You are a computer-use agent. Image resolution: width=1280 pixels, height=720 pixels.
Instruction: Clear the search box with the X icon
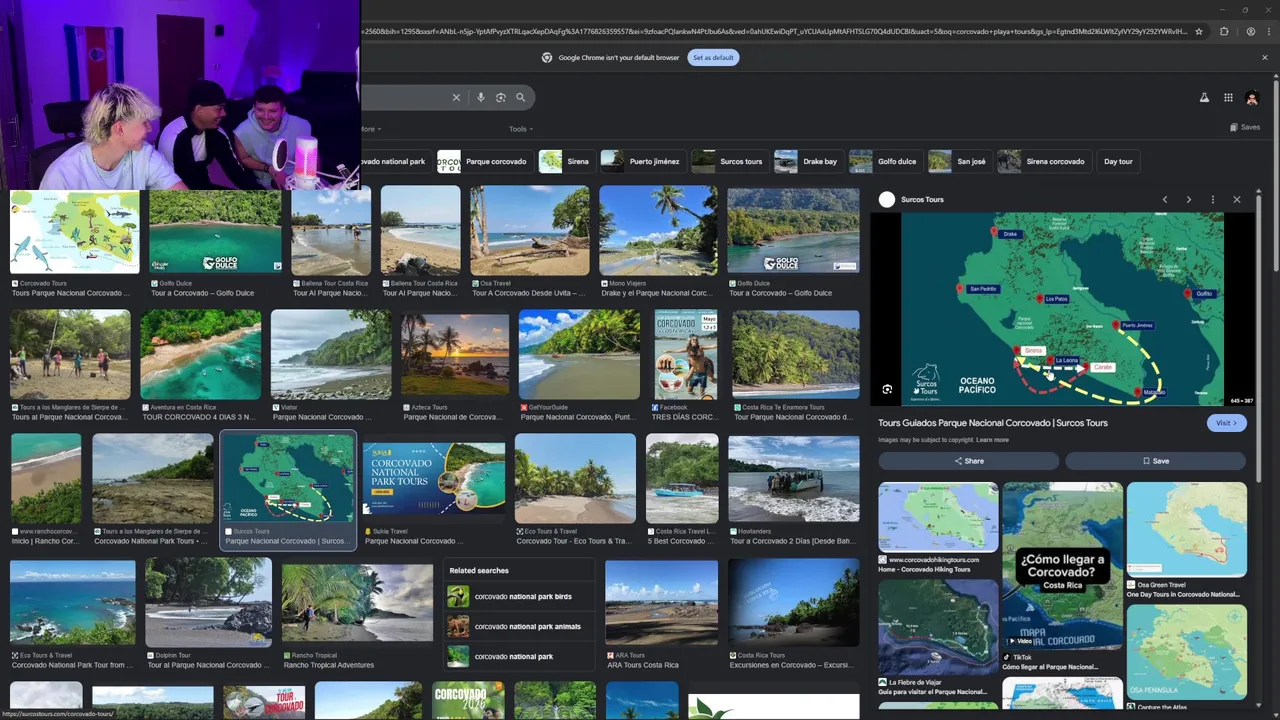[456, 97]
